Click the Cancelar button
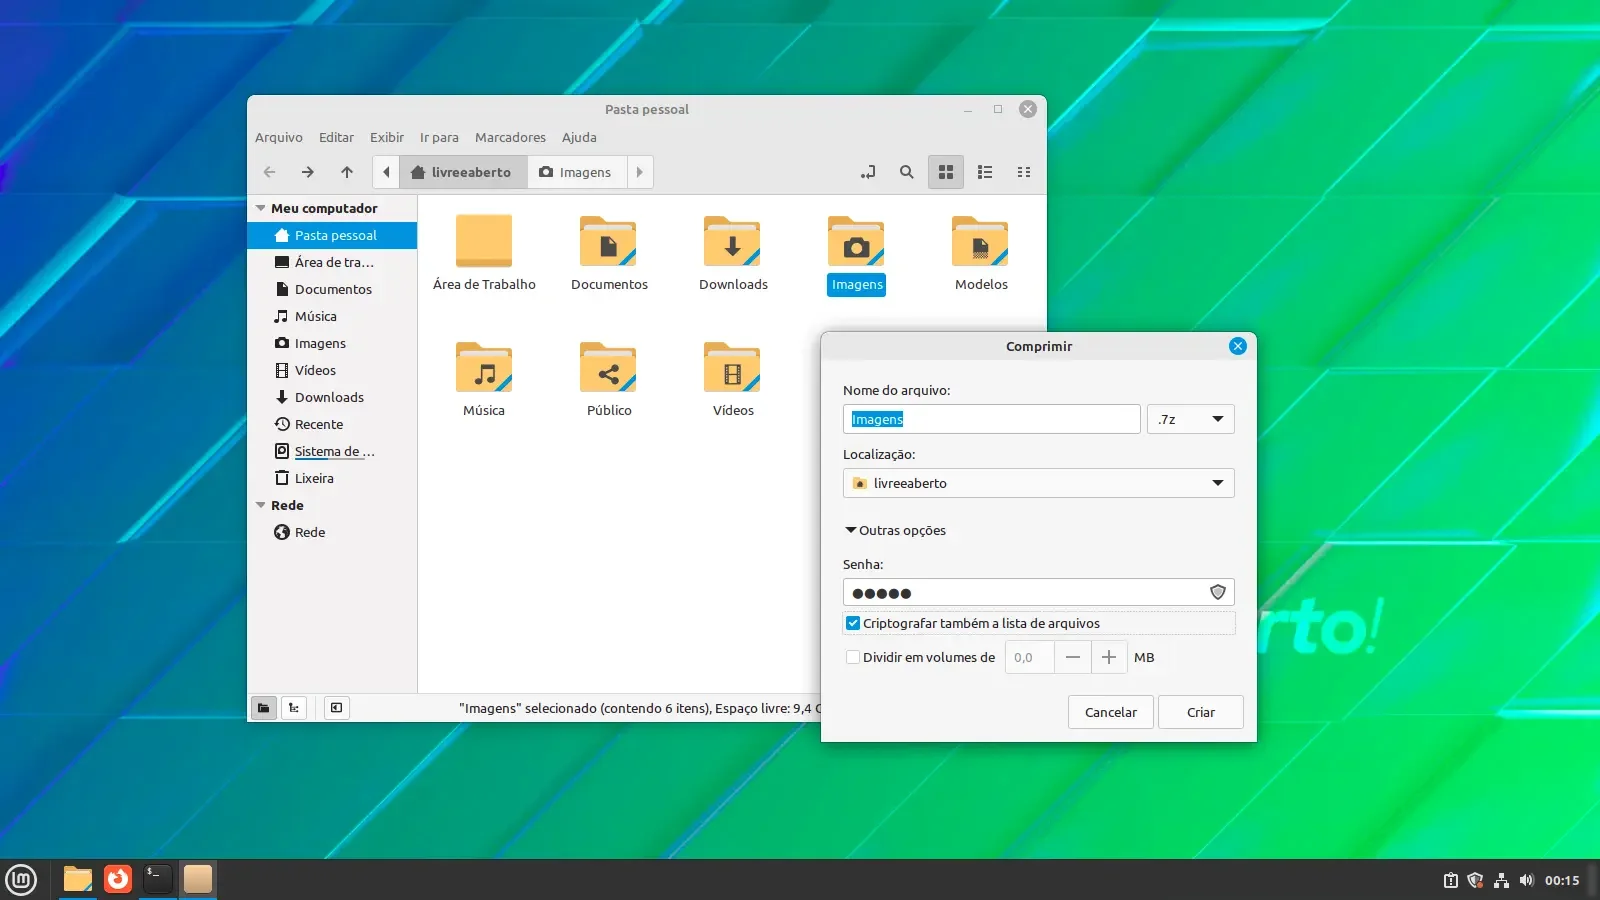This screenshot has width=1600, height=900. coord(1111,712)
